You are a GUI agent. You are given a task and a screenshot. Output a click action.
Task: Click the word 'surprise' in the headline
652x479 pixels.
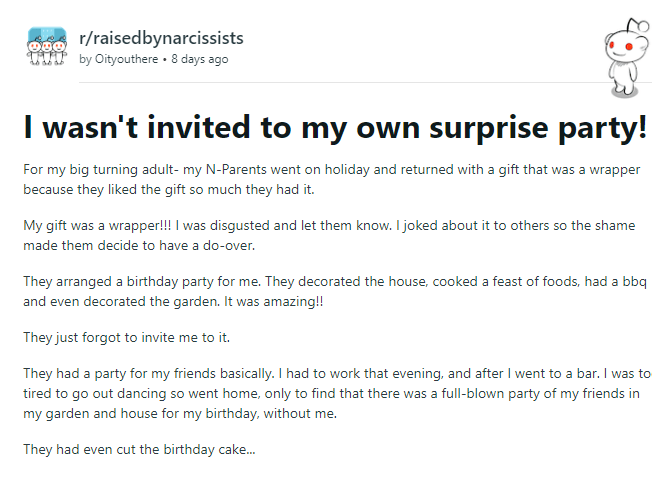pyautogui.click(x=489, y=129)
